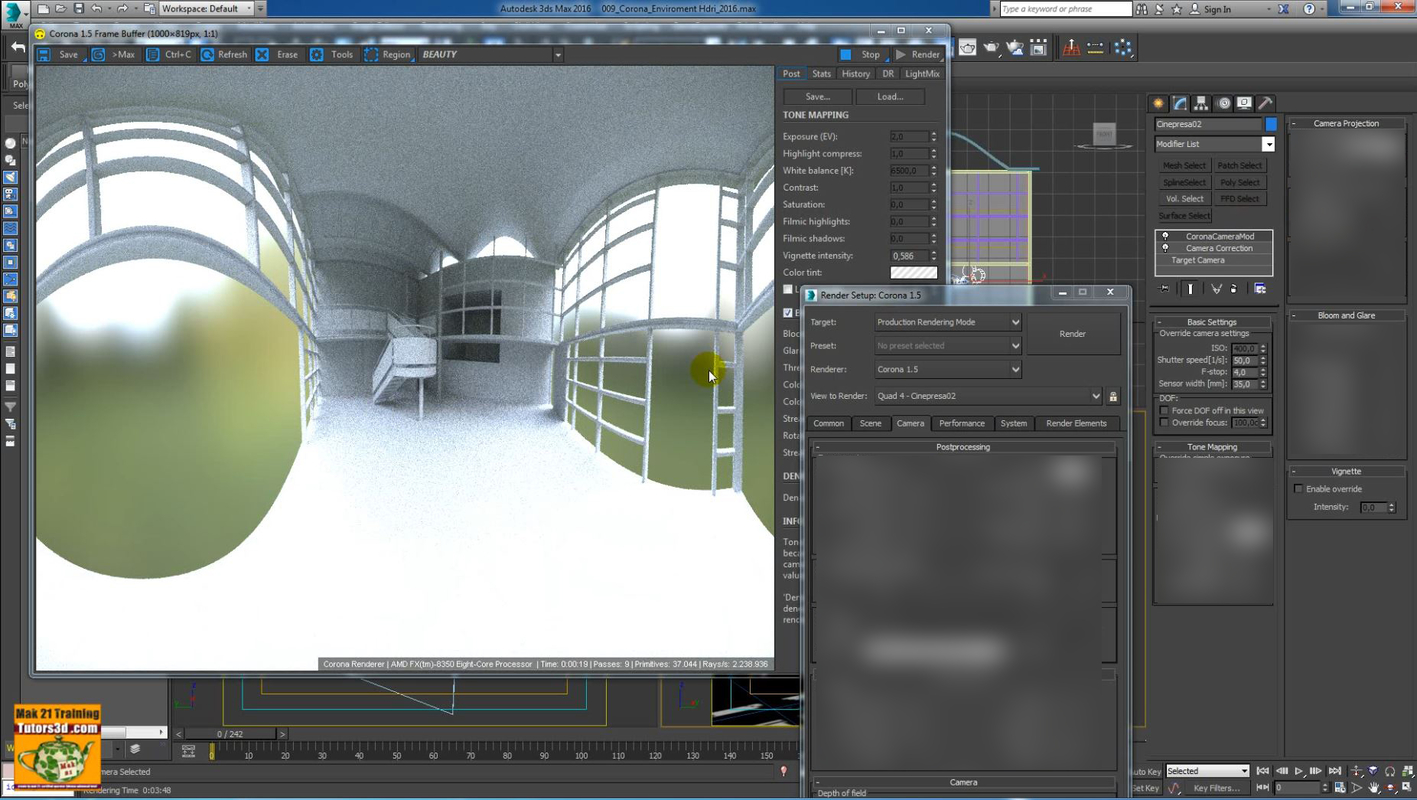Viewport: 1417px width, 800px height.
Task: Switch to the LightMix tab
Action: 921,73
